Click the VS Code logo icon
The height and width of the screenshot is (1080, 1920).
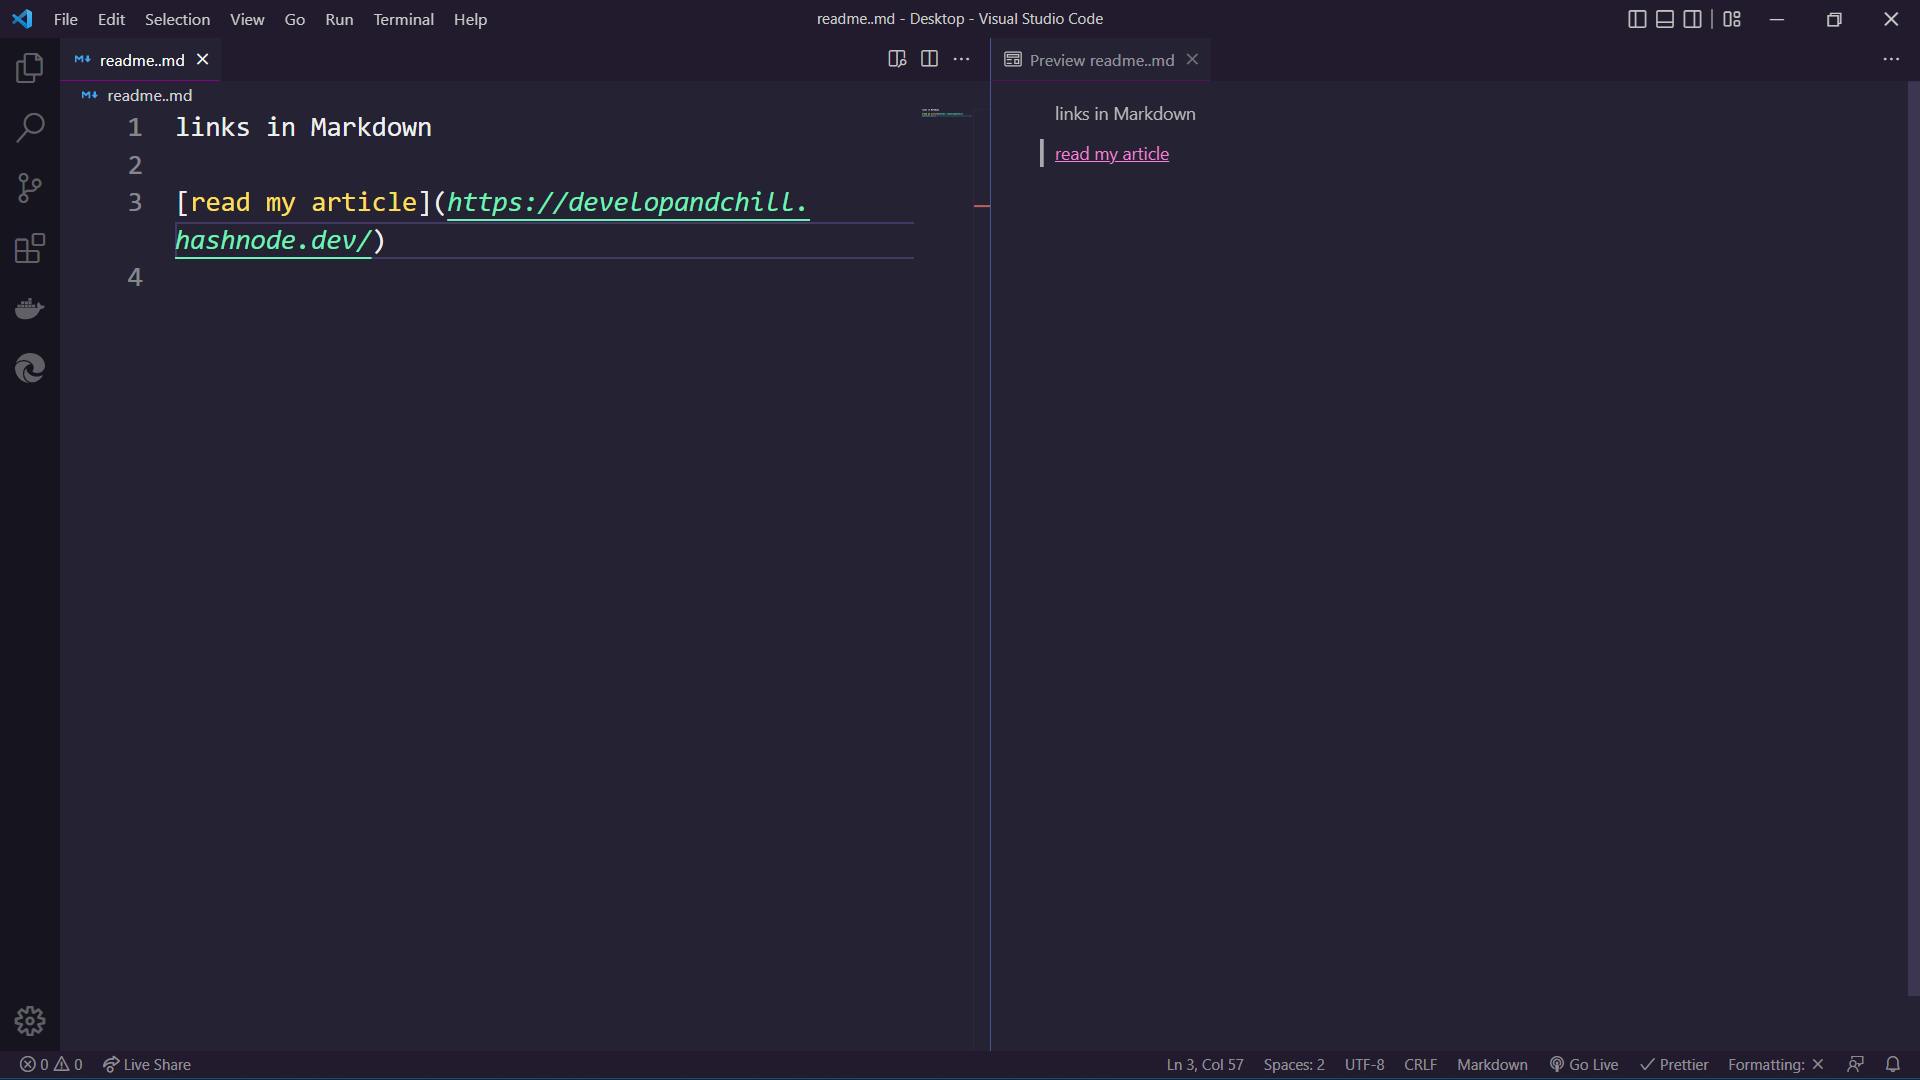click(22, 19)
